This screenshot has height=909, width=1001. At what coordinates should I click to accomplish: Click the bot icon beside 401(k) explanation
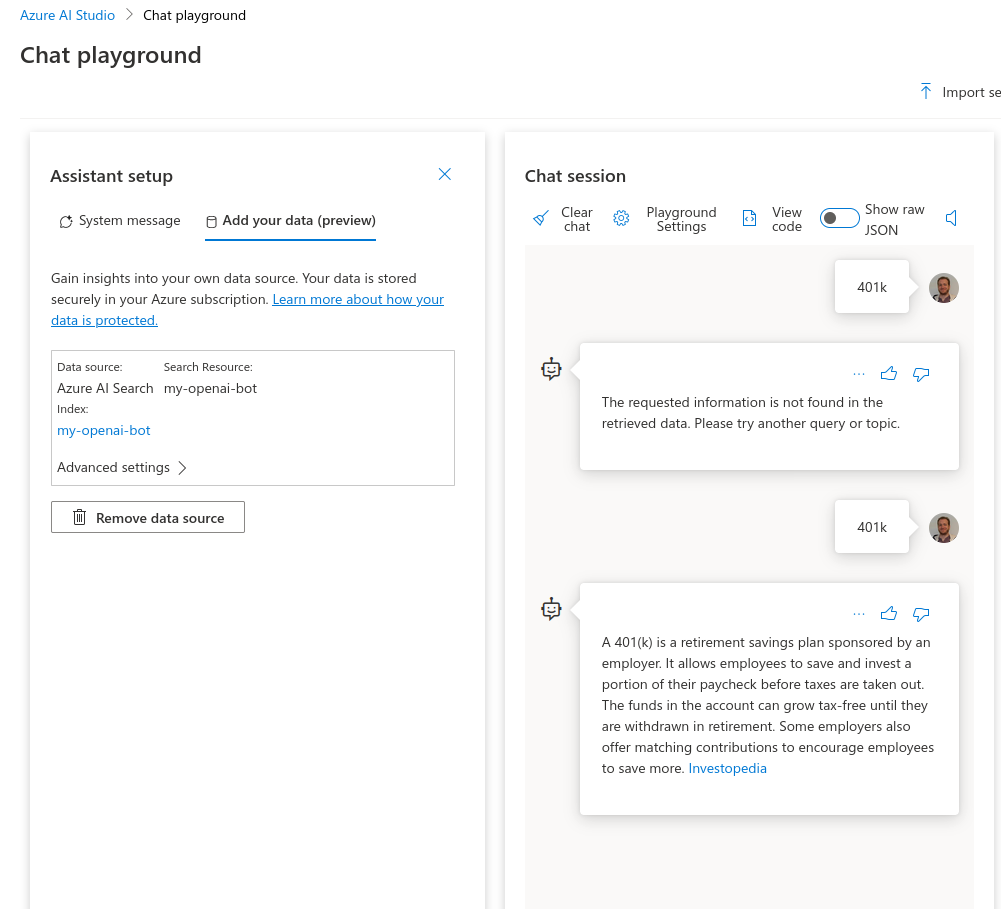[551, 609]
